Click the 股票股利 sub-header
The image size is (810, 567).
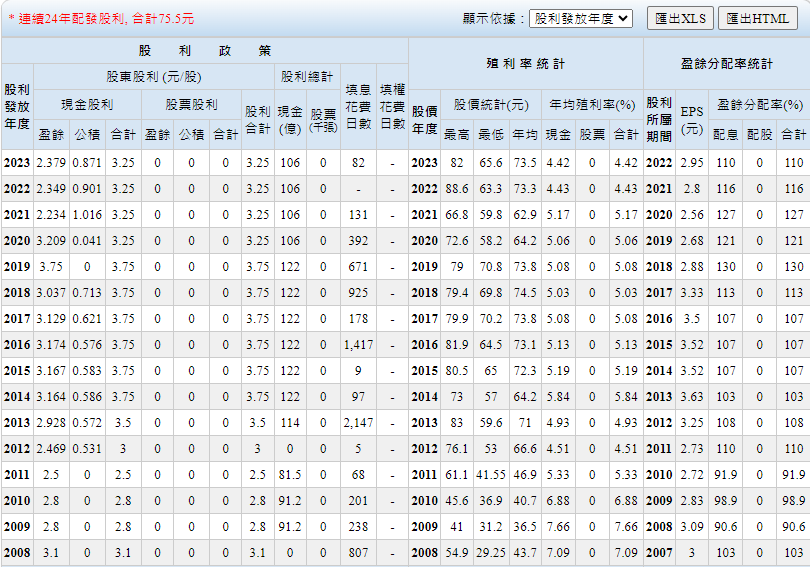click(x=191, y=103)
